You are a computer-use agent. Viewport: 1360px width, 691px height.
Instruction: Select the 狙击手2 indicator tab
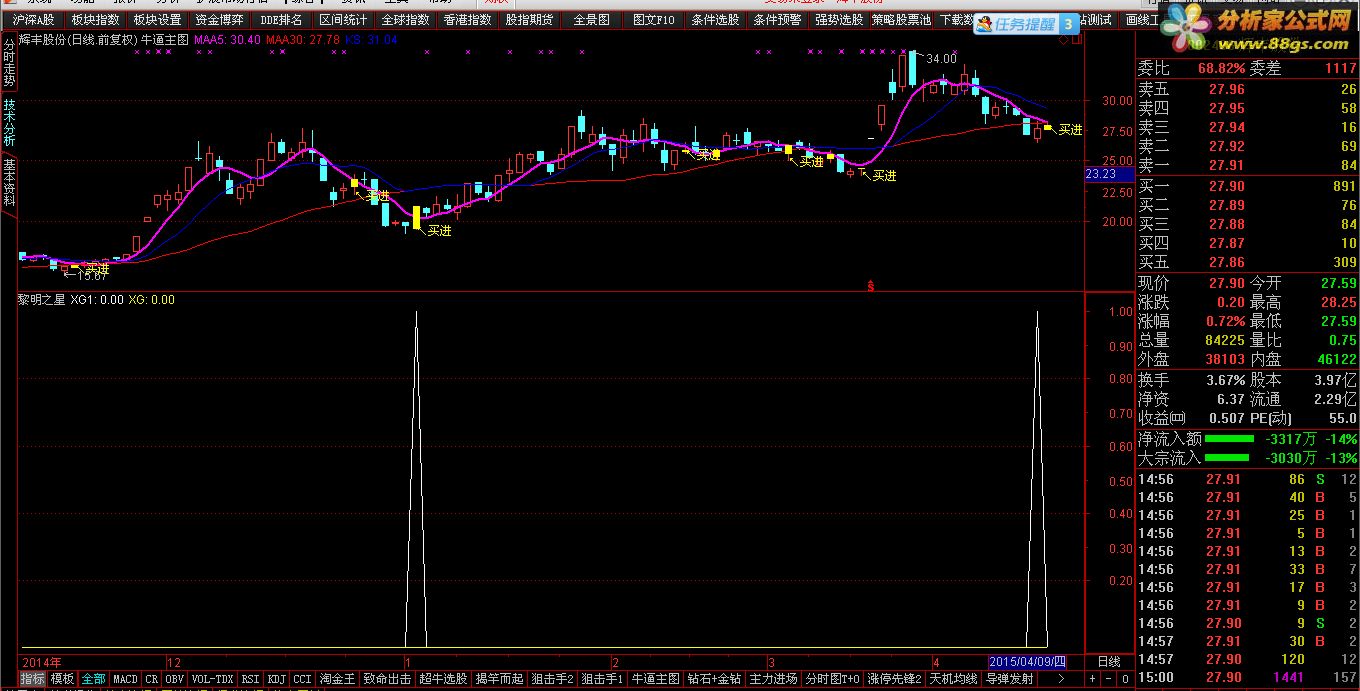[552, 679]
